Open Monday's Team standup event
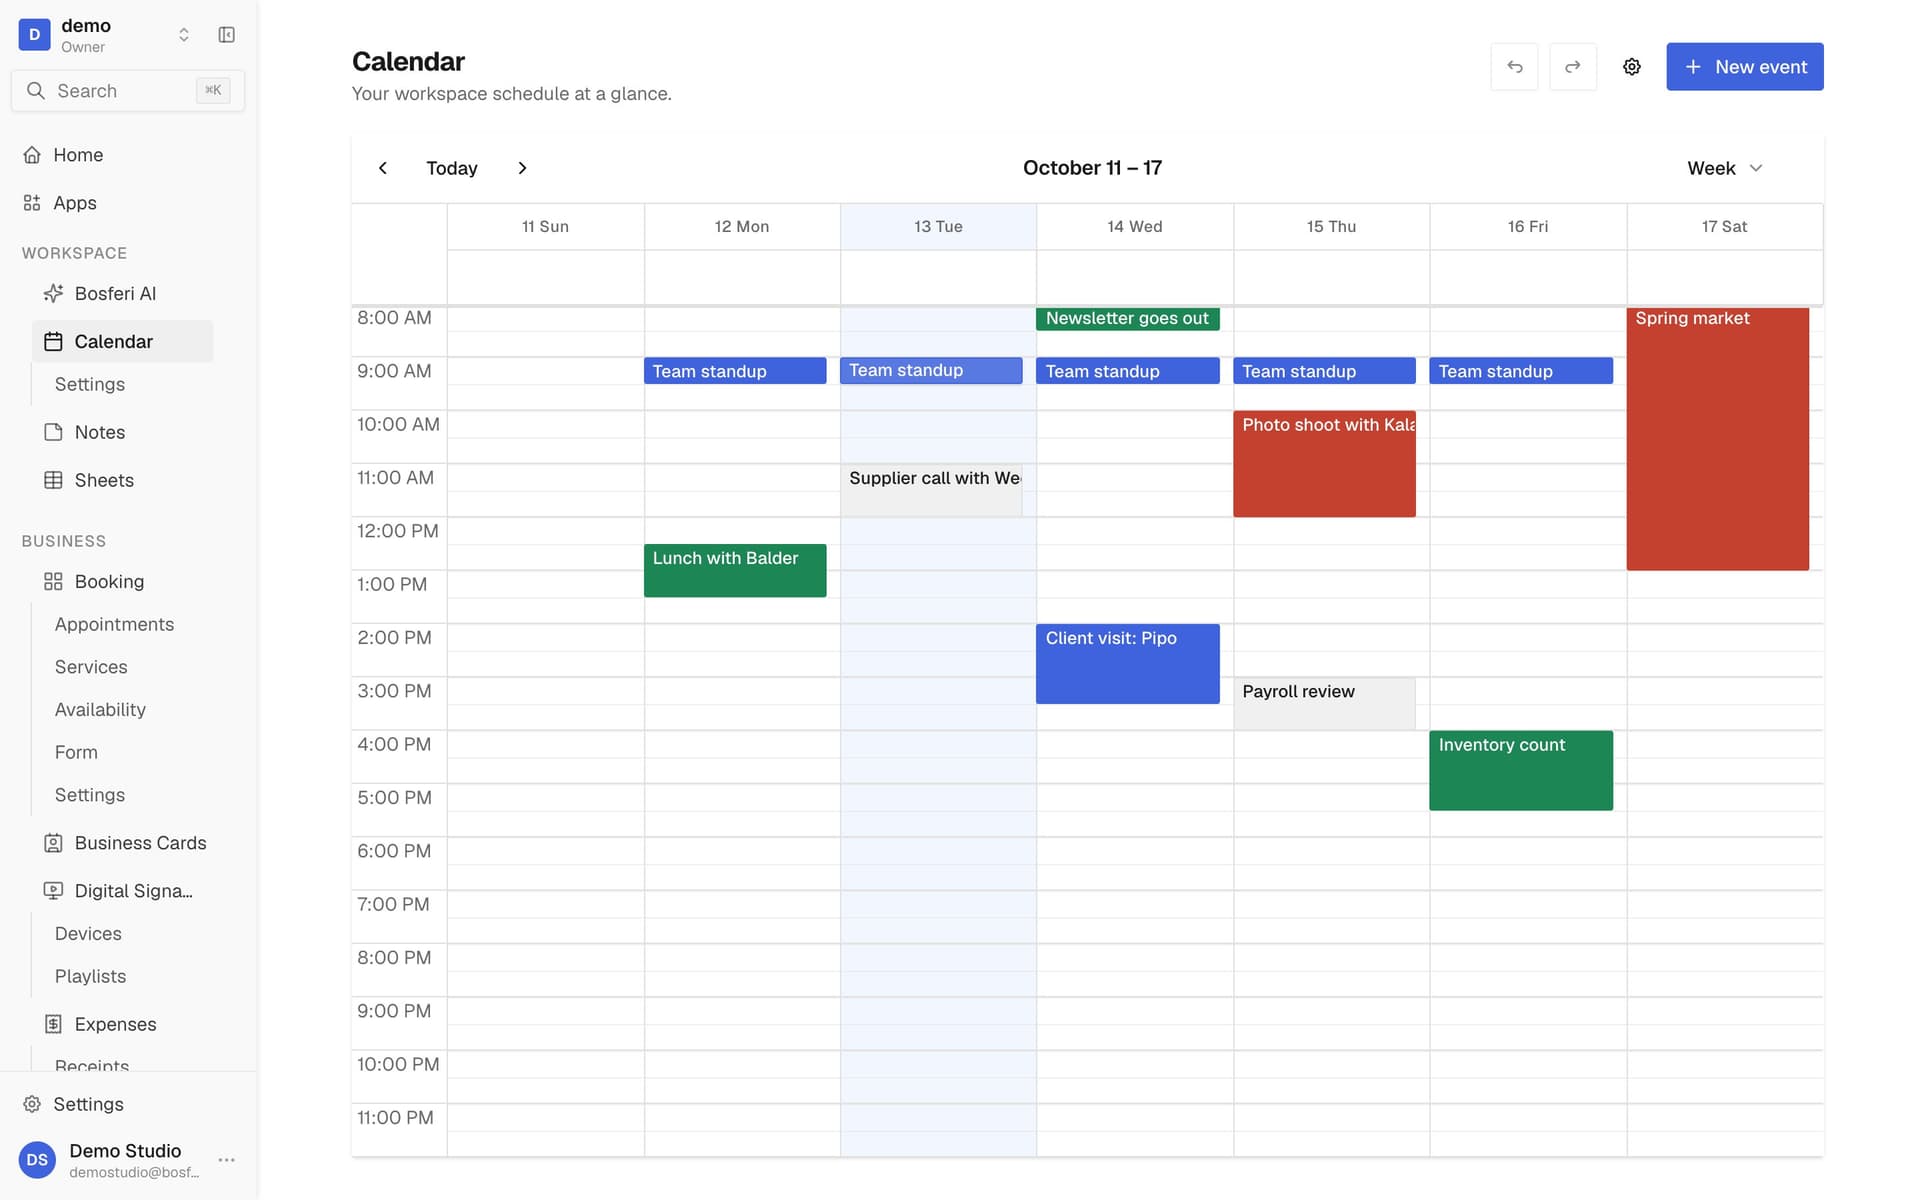The height and width of the screenshot is (1200, 1920). (735, 371)
